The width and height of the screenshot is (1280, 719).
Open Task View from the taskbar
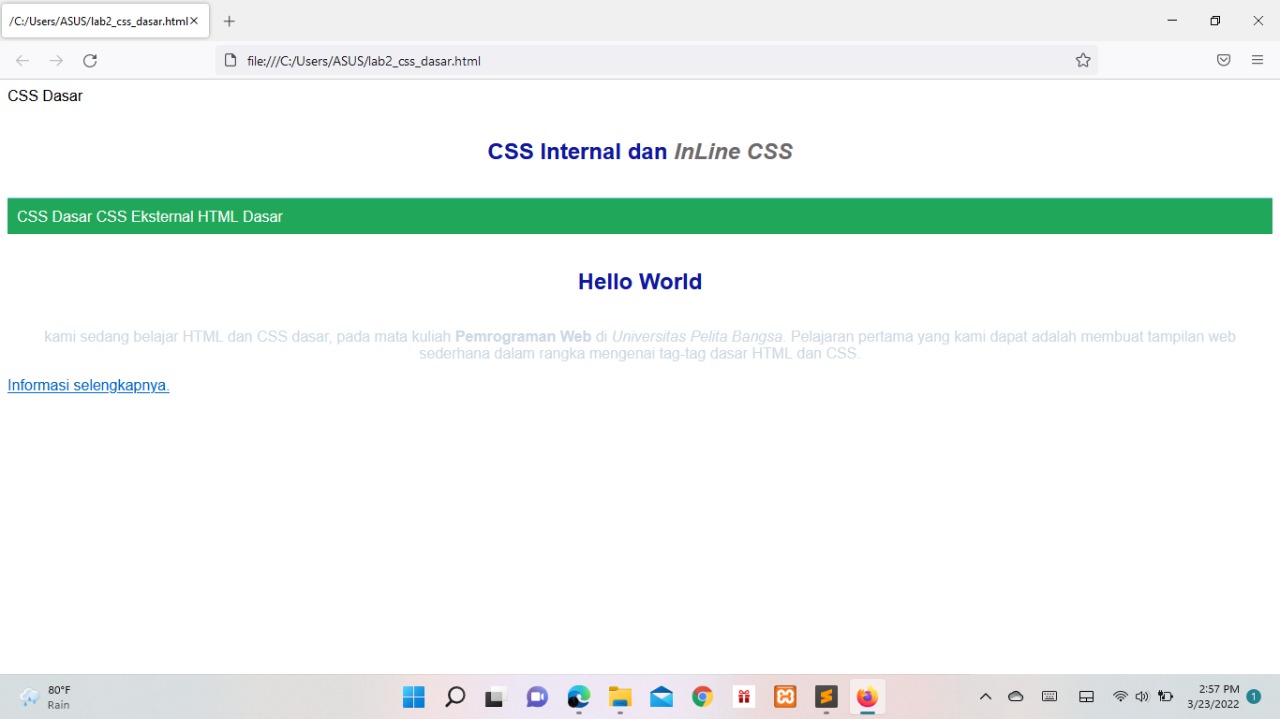[496, 697]
